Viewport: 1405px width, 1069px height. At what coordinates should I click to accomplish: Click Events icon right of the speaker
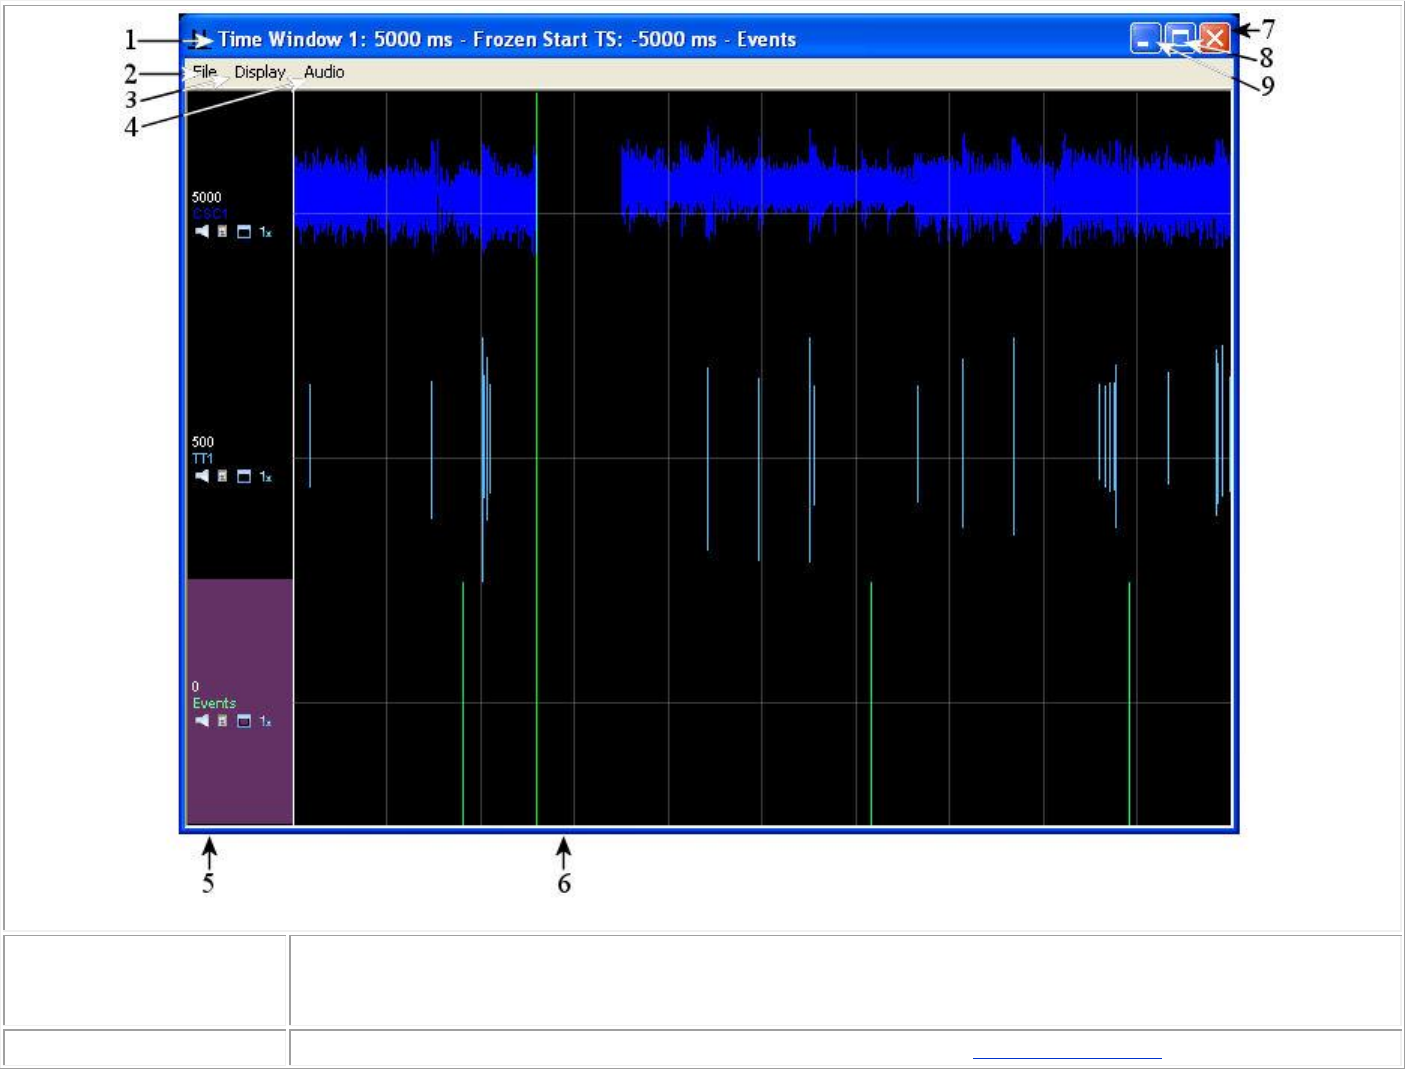[x=222, y=720]
